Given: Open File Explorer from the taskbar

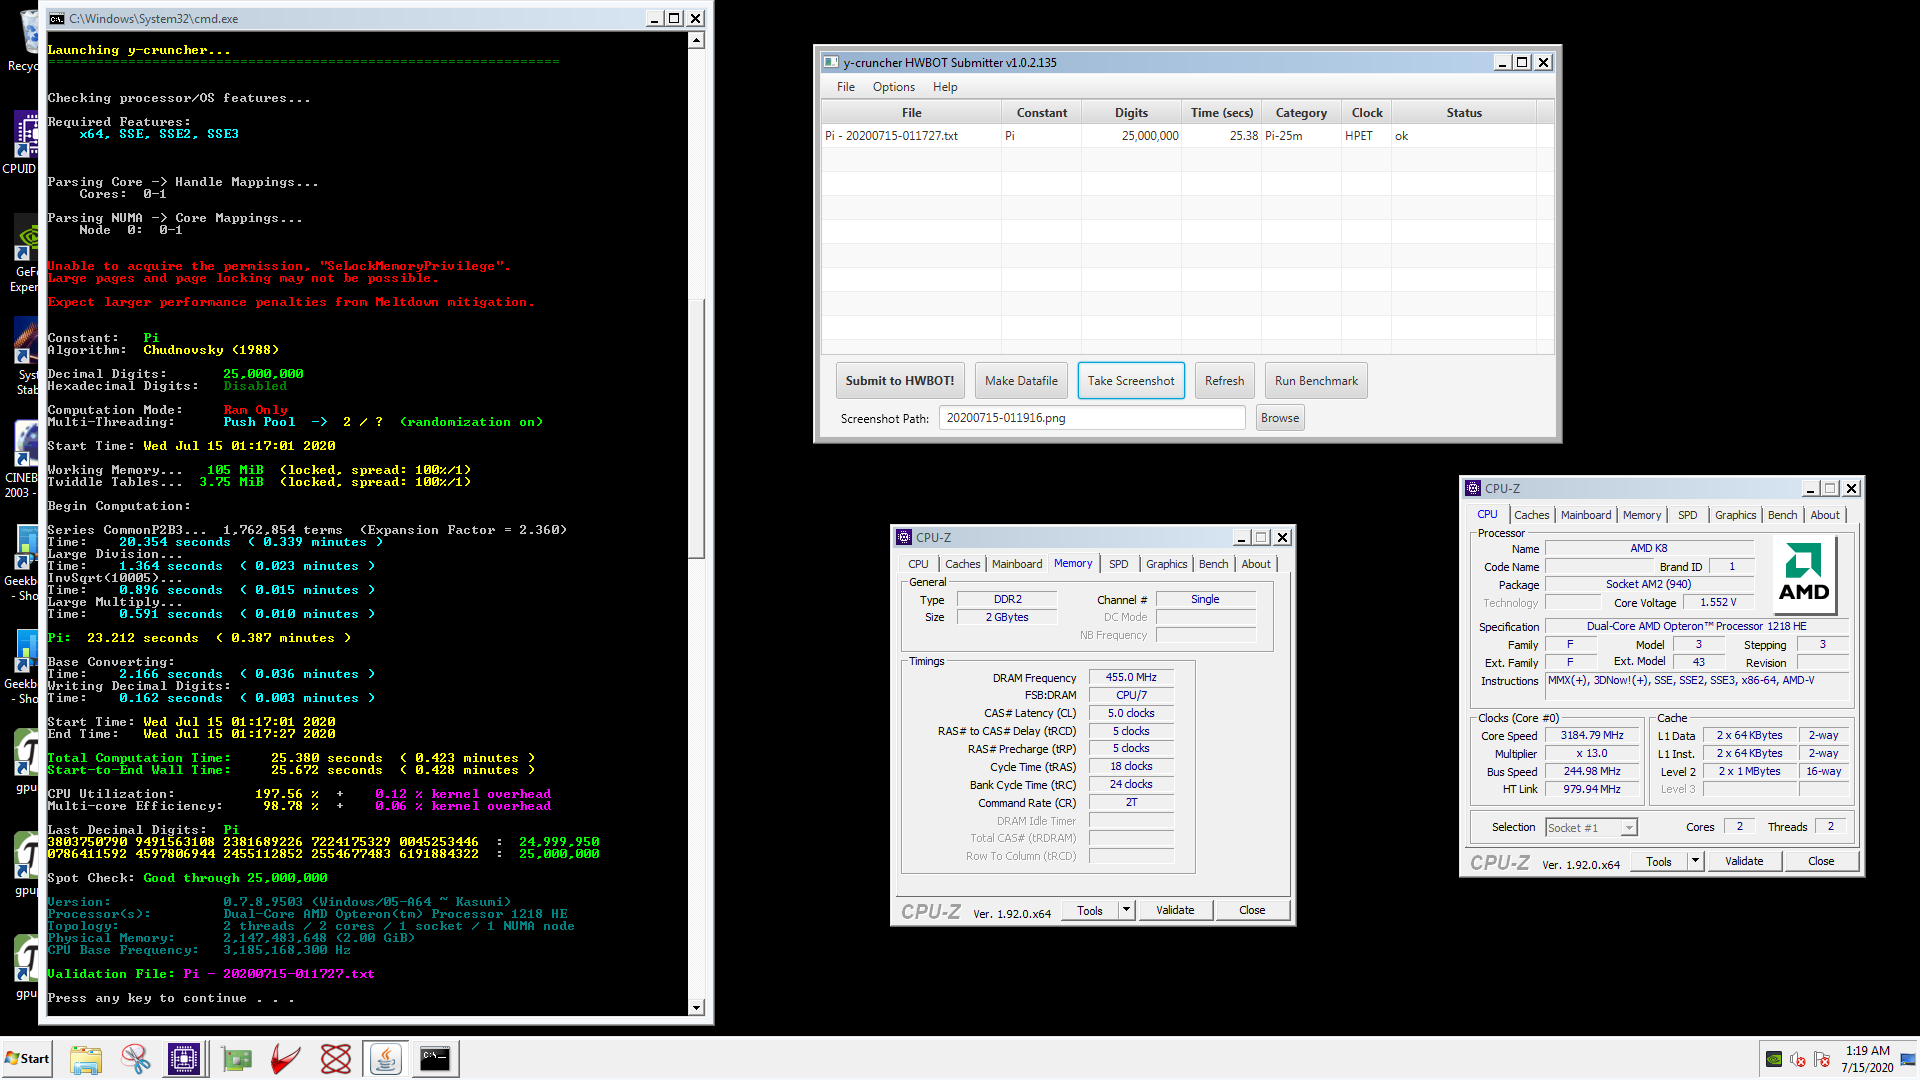Looking at the screenshot, I should [86, 1059].
